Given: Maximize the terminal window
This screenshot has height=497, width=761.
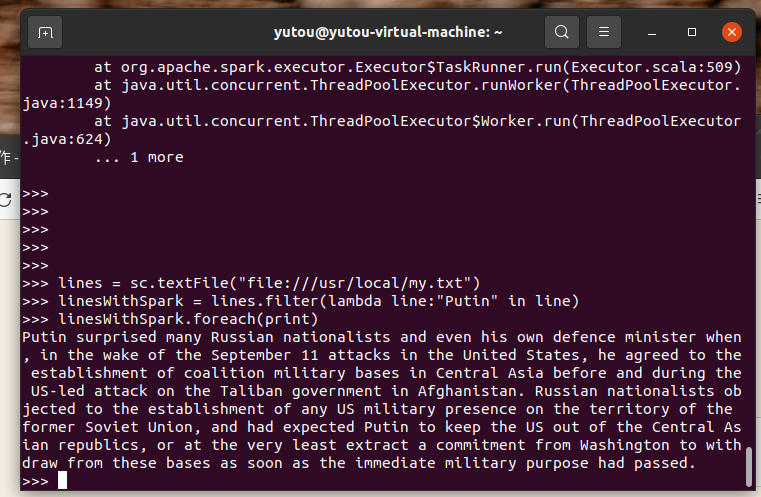Looking at the screenshot, I should pyautogui.click(x=692, y=33).
